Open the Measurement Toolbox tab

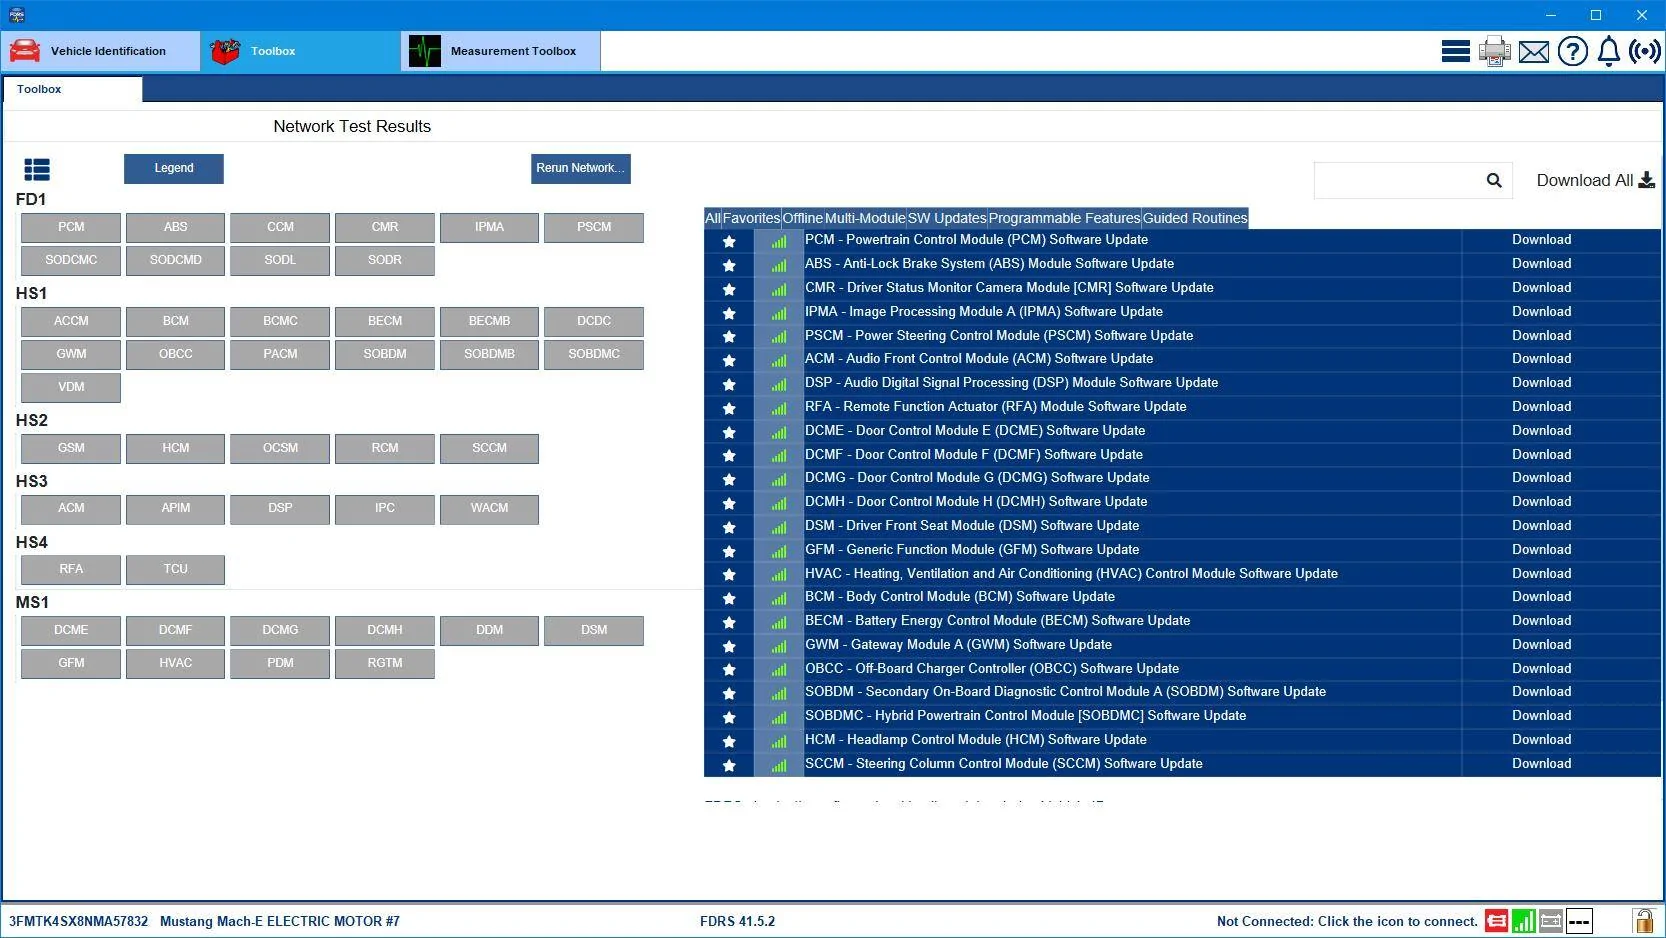[501, 51]
